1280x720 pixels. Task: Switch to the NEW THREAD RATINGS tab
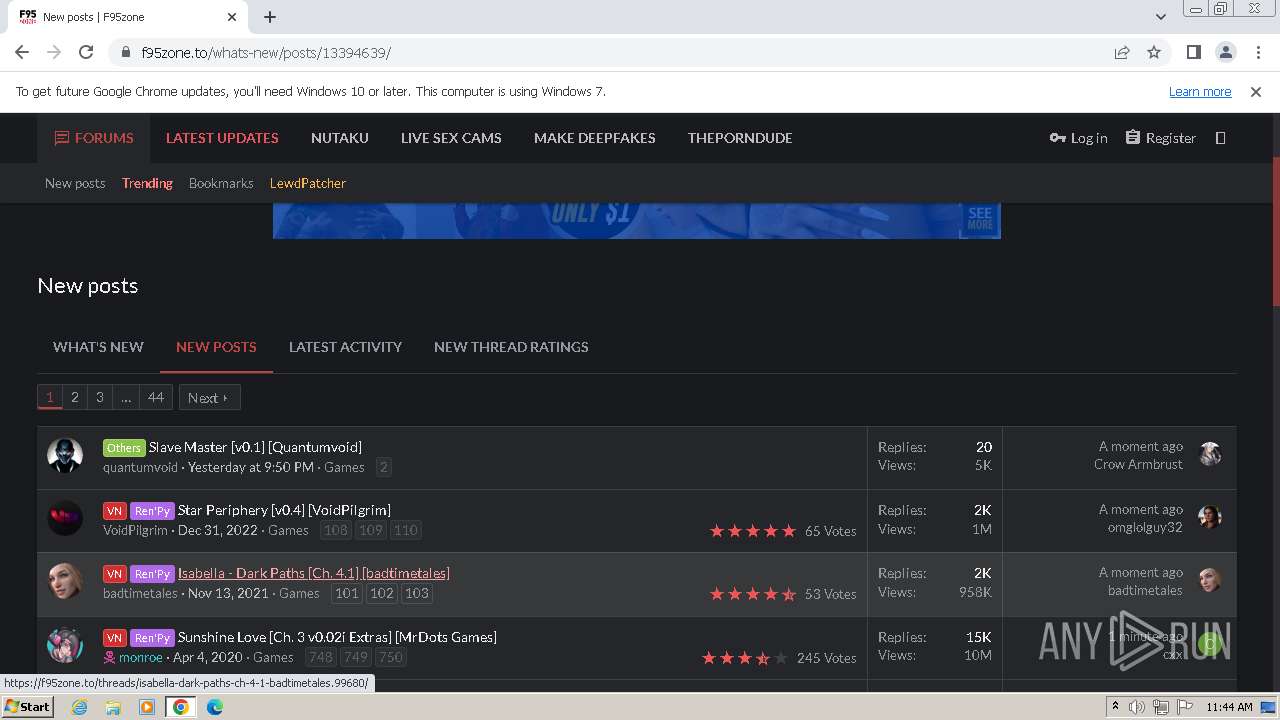tap(511, 347)
